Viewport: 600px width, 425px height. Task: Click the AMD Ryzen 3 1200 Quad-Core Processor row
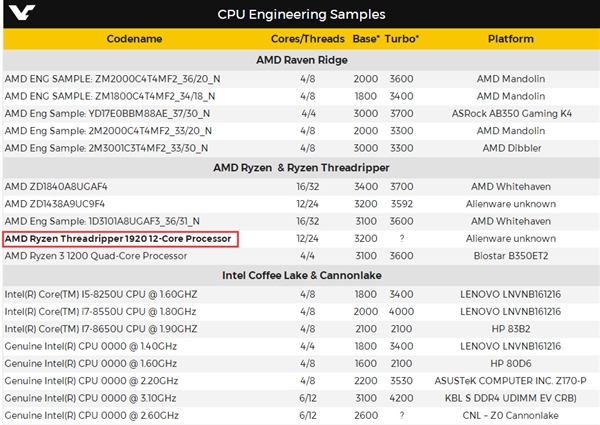(96, 256)
